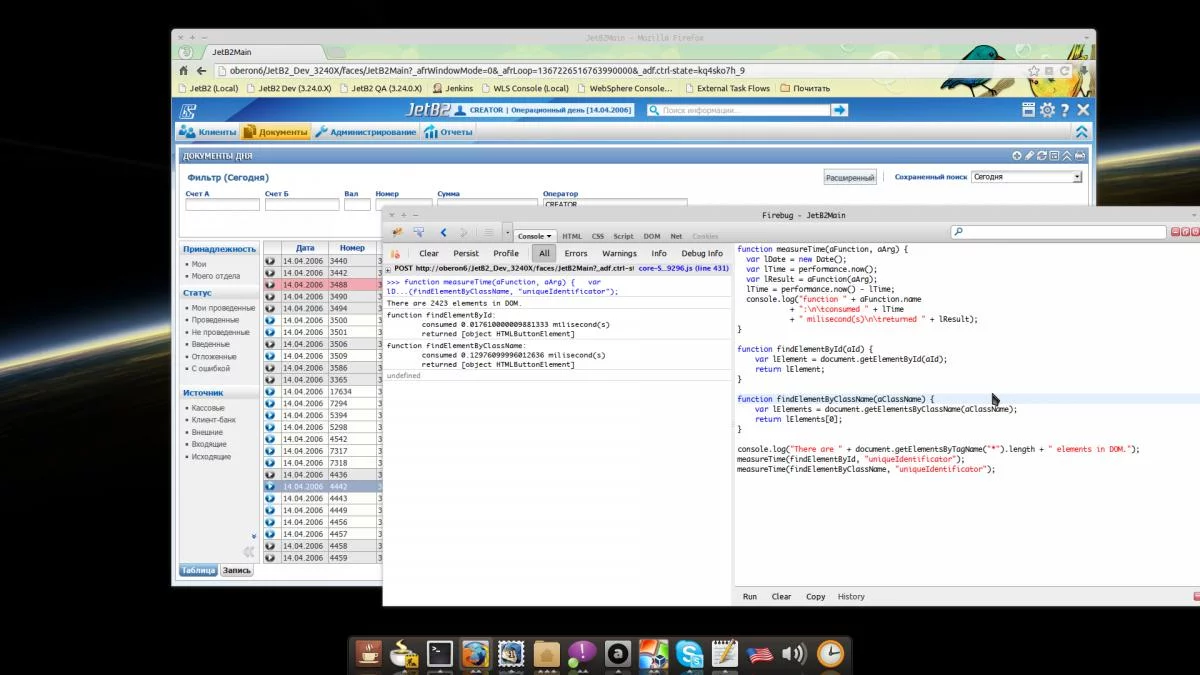Refresh the Документы дня panel
The width and height of the screenshot is (1200, 675).
1042,156
